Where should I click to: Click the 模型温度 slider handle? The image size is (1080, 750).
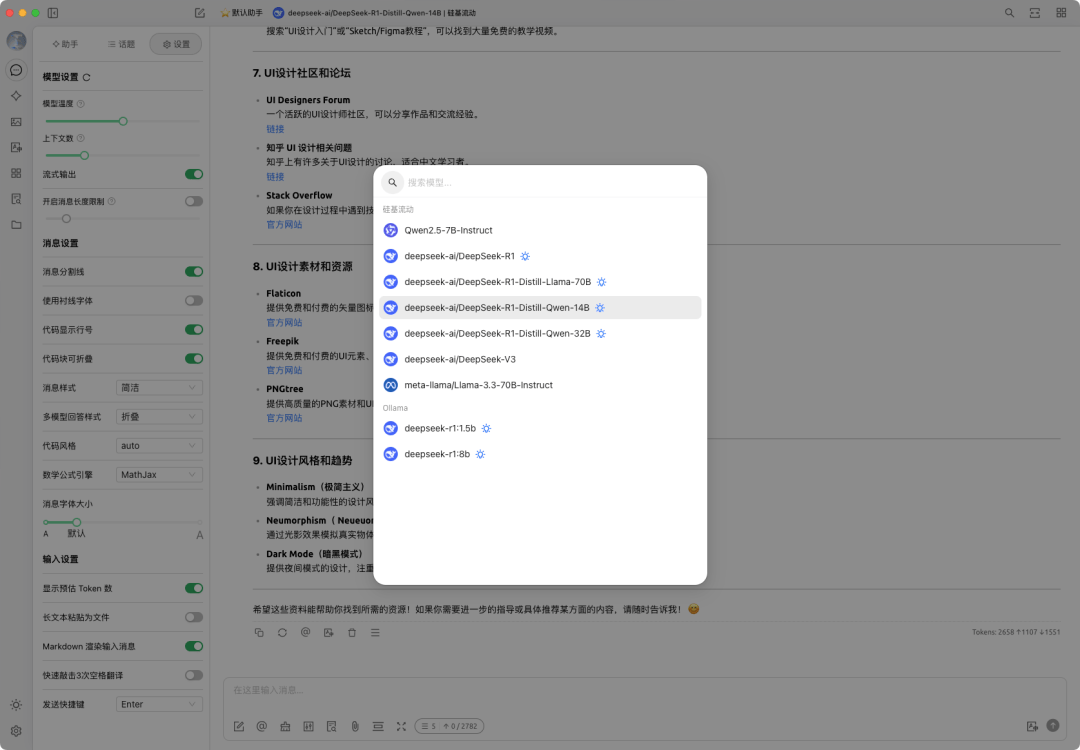(x=123, y=121)
